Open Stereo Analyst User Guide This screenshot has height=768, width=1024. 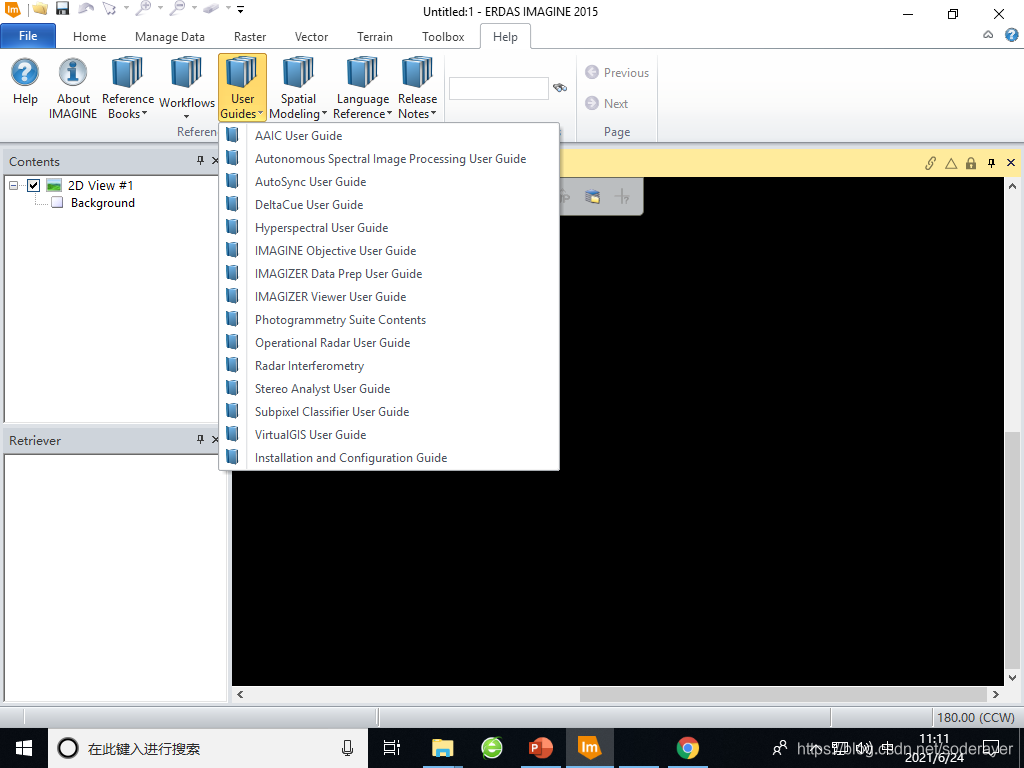click(x=389, y=389)
